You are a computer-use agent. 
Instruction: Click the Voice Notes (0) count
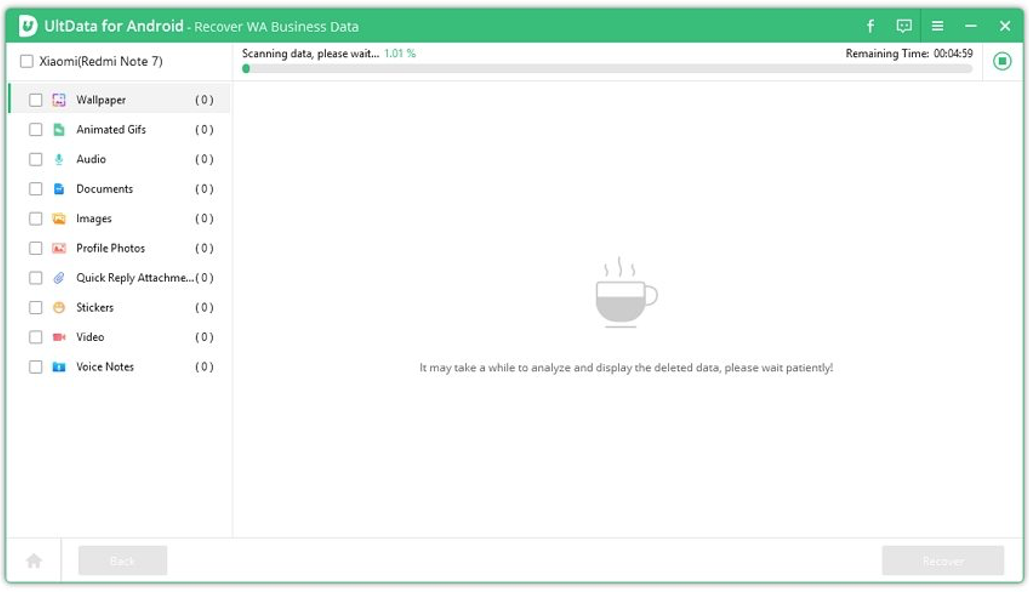pos(204,367)
